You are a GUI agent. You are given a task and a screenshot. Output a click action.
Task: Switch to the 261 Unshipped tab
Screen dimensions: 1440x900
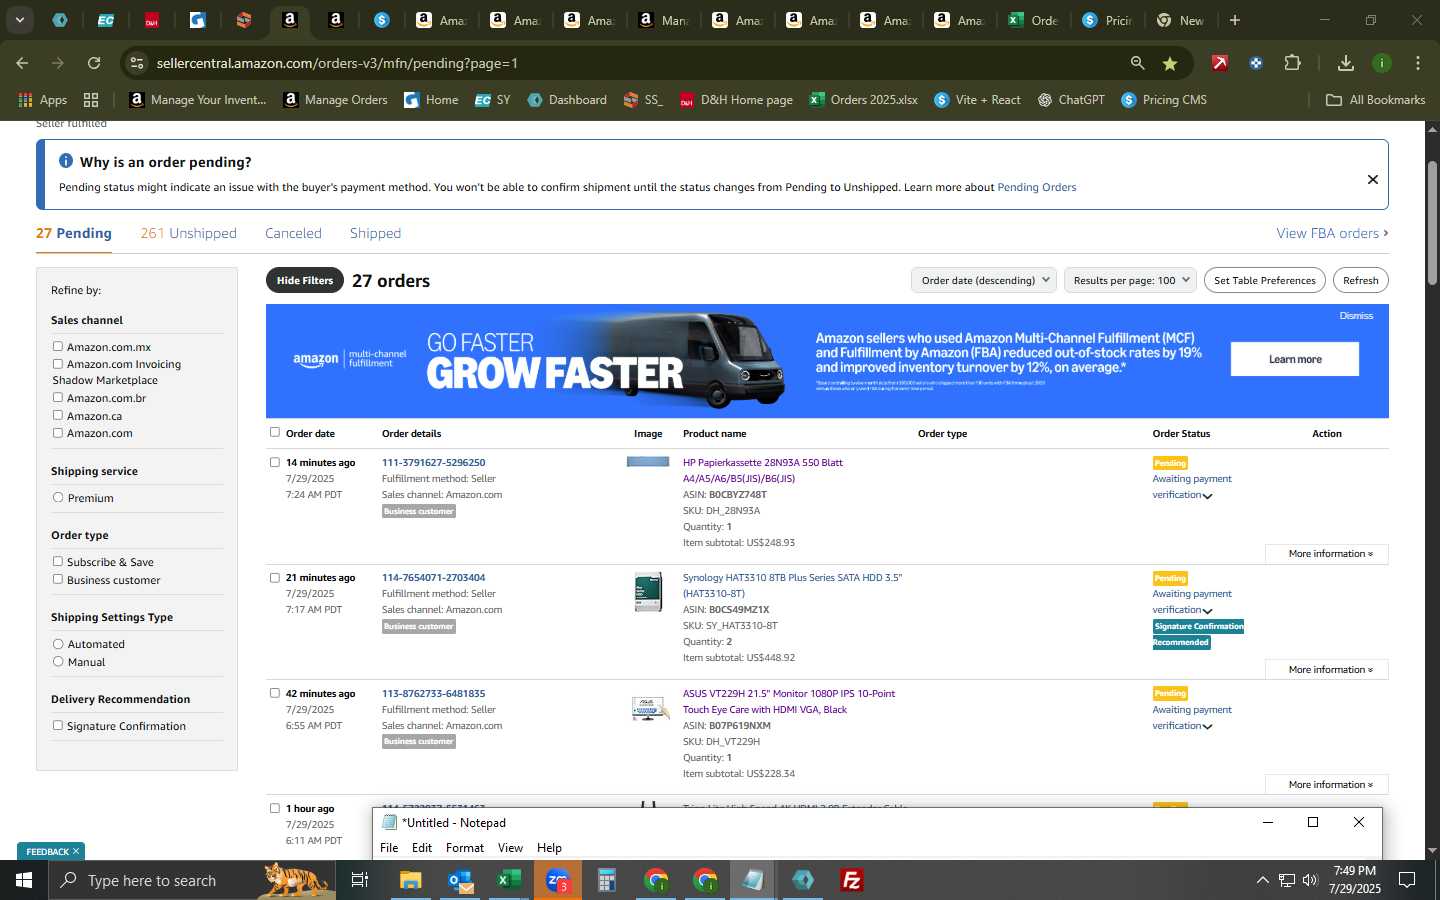point(188,233)
